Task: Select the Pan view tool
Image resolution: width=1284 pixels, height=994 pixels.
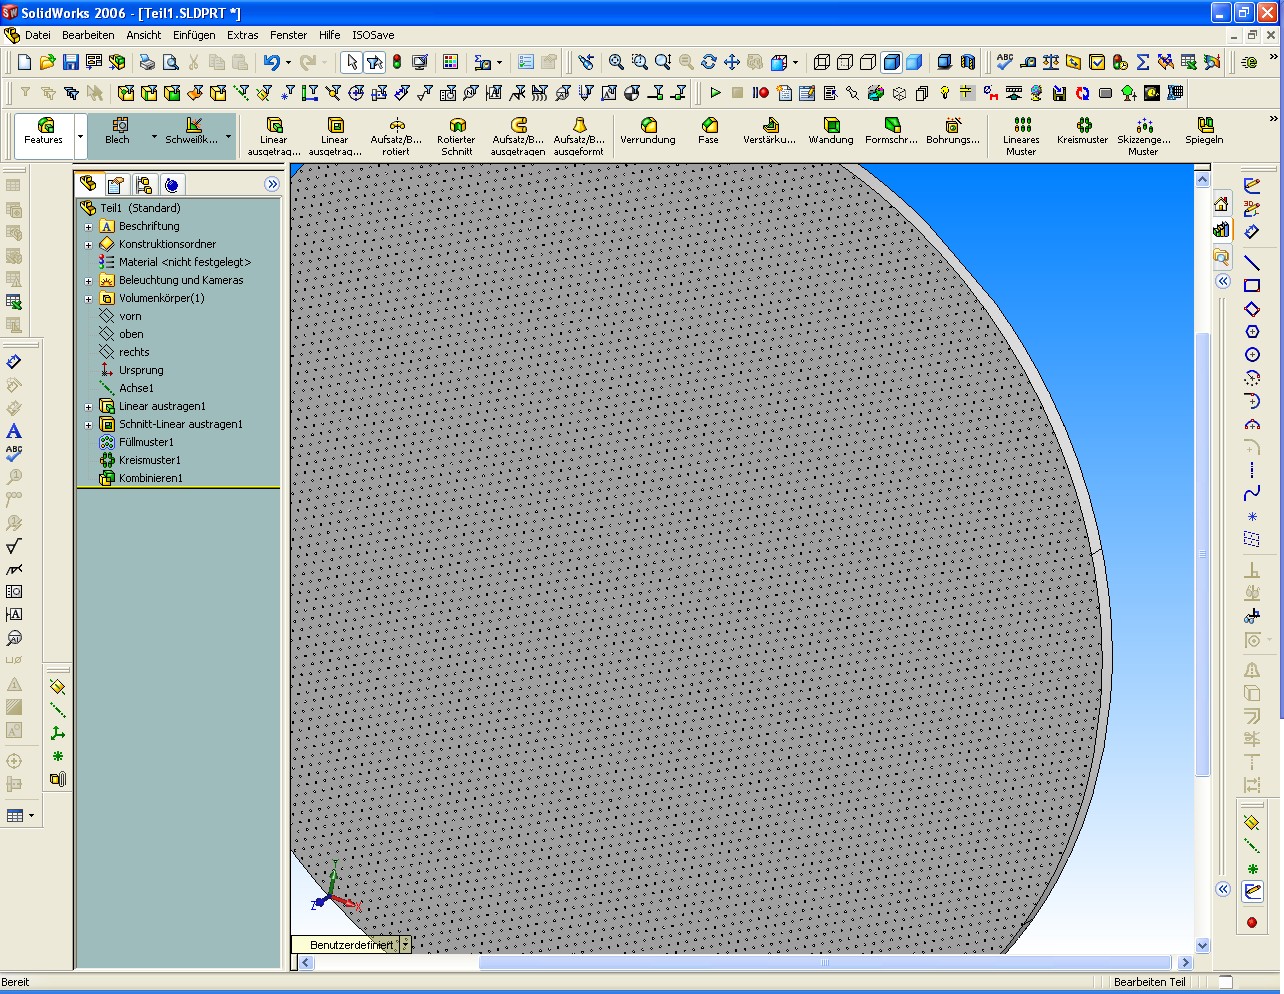Action: (732, 62)
